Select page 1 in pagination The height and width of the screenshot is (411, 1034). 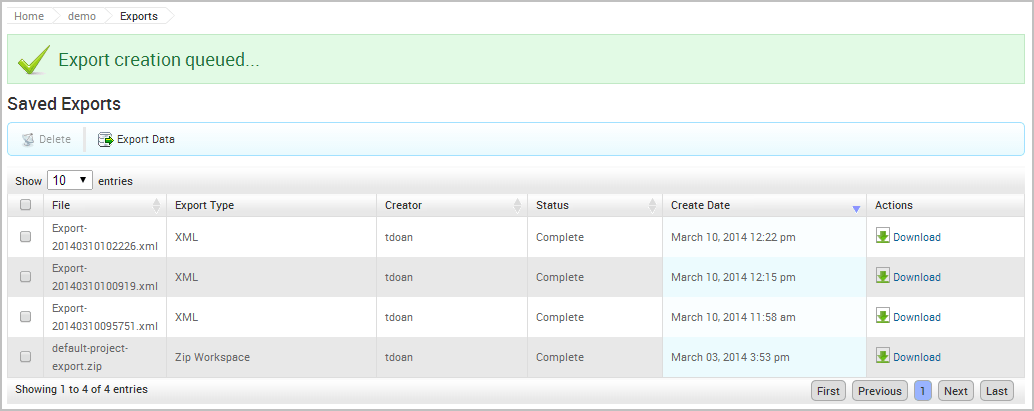click(922, 391)
